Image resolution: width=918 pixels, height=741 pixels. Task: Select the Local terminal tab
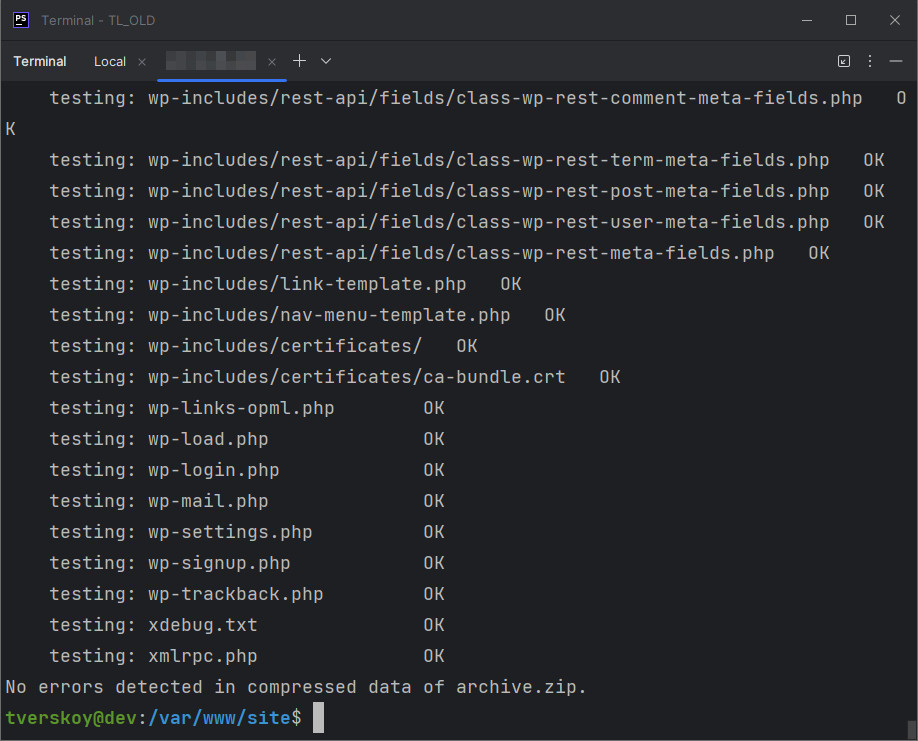(110, 61)
